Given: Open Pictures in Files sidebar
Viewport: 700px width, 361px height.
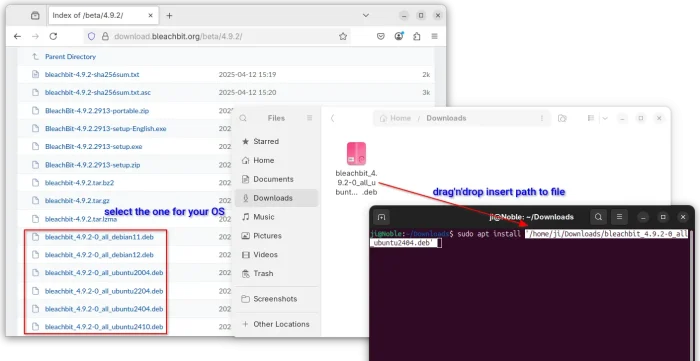Looking at the screenshot, I should pos(276,236).
